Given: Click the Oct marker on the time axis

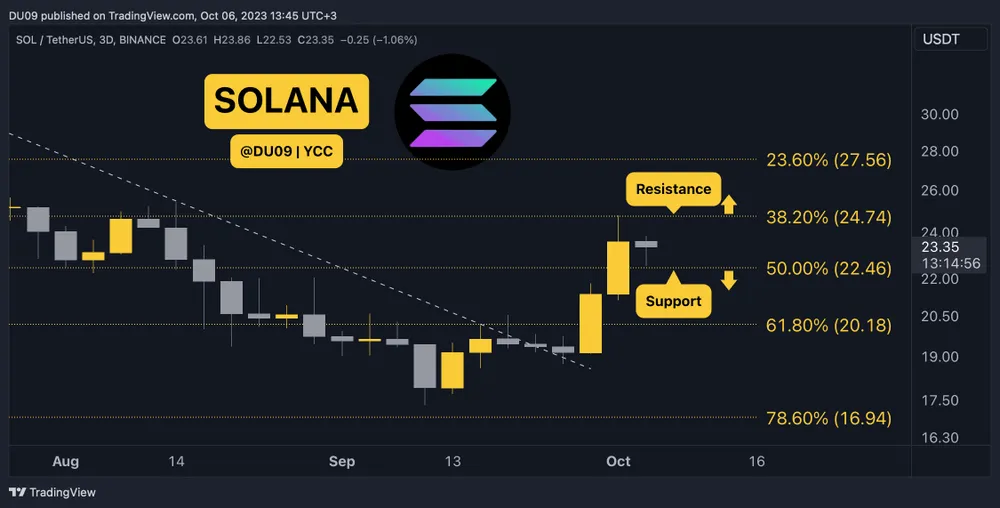Looking at the screenshot, I should coord(618,461).
